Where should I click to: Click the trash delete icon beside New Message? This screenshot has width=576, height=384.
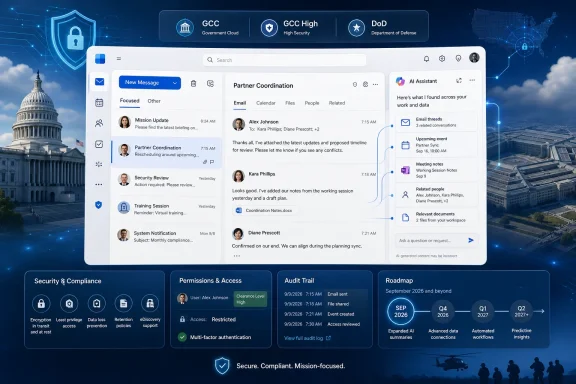pos(194,84)
